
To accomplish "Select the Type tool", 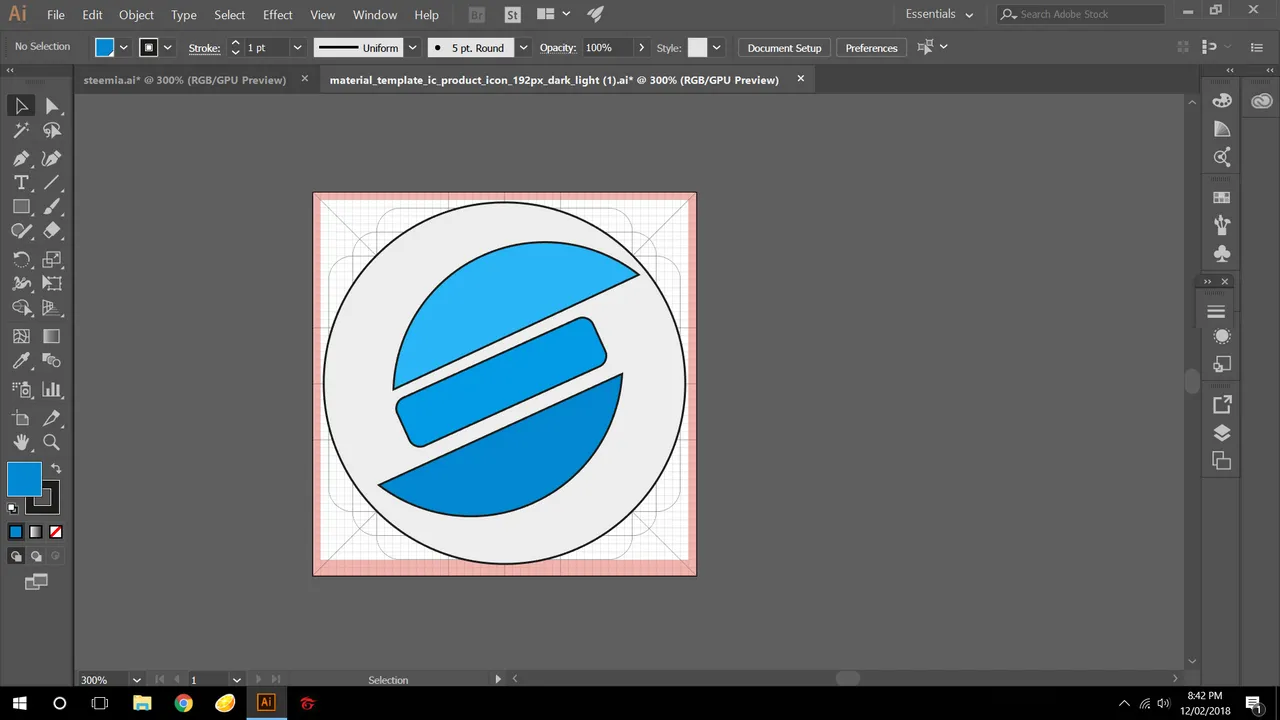I will (x=21, y=183).
